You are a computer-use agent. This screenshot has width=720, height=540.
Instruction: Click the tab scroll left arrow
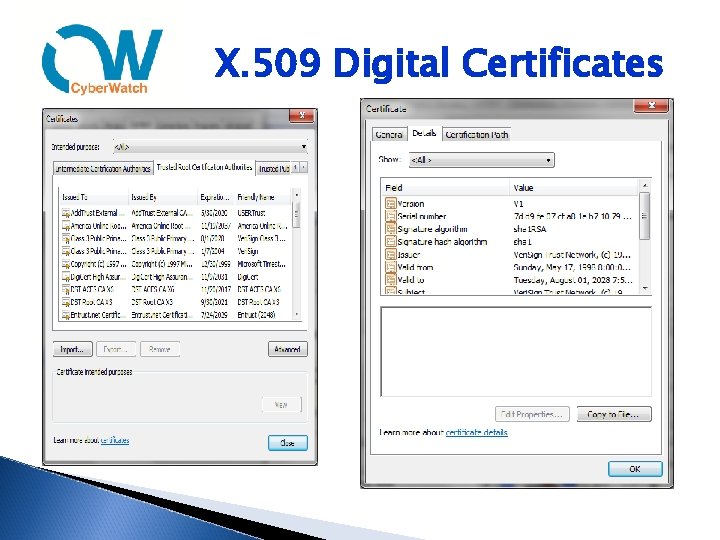(295, 168)
